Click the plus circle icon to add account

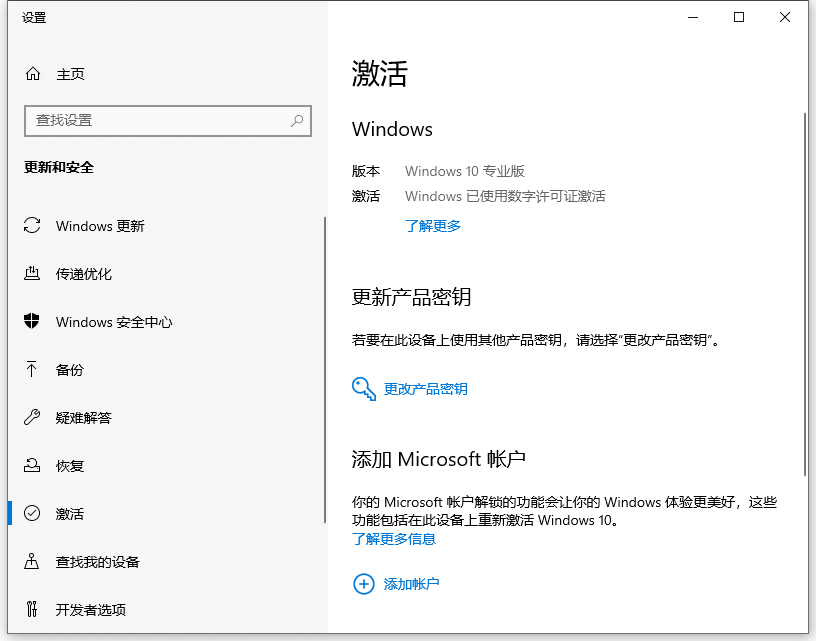364,584
